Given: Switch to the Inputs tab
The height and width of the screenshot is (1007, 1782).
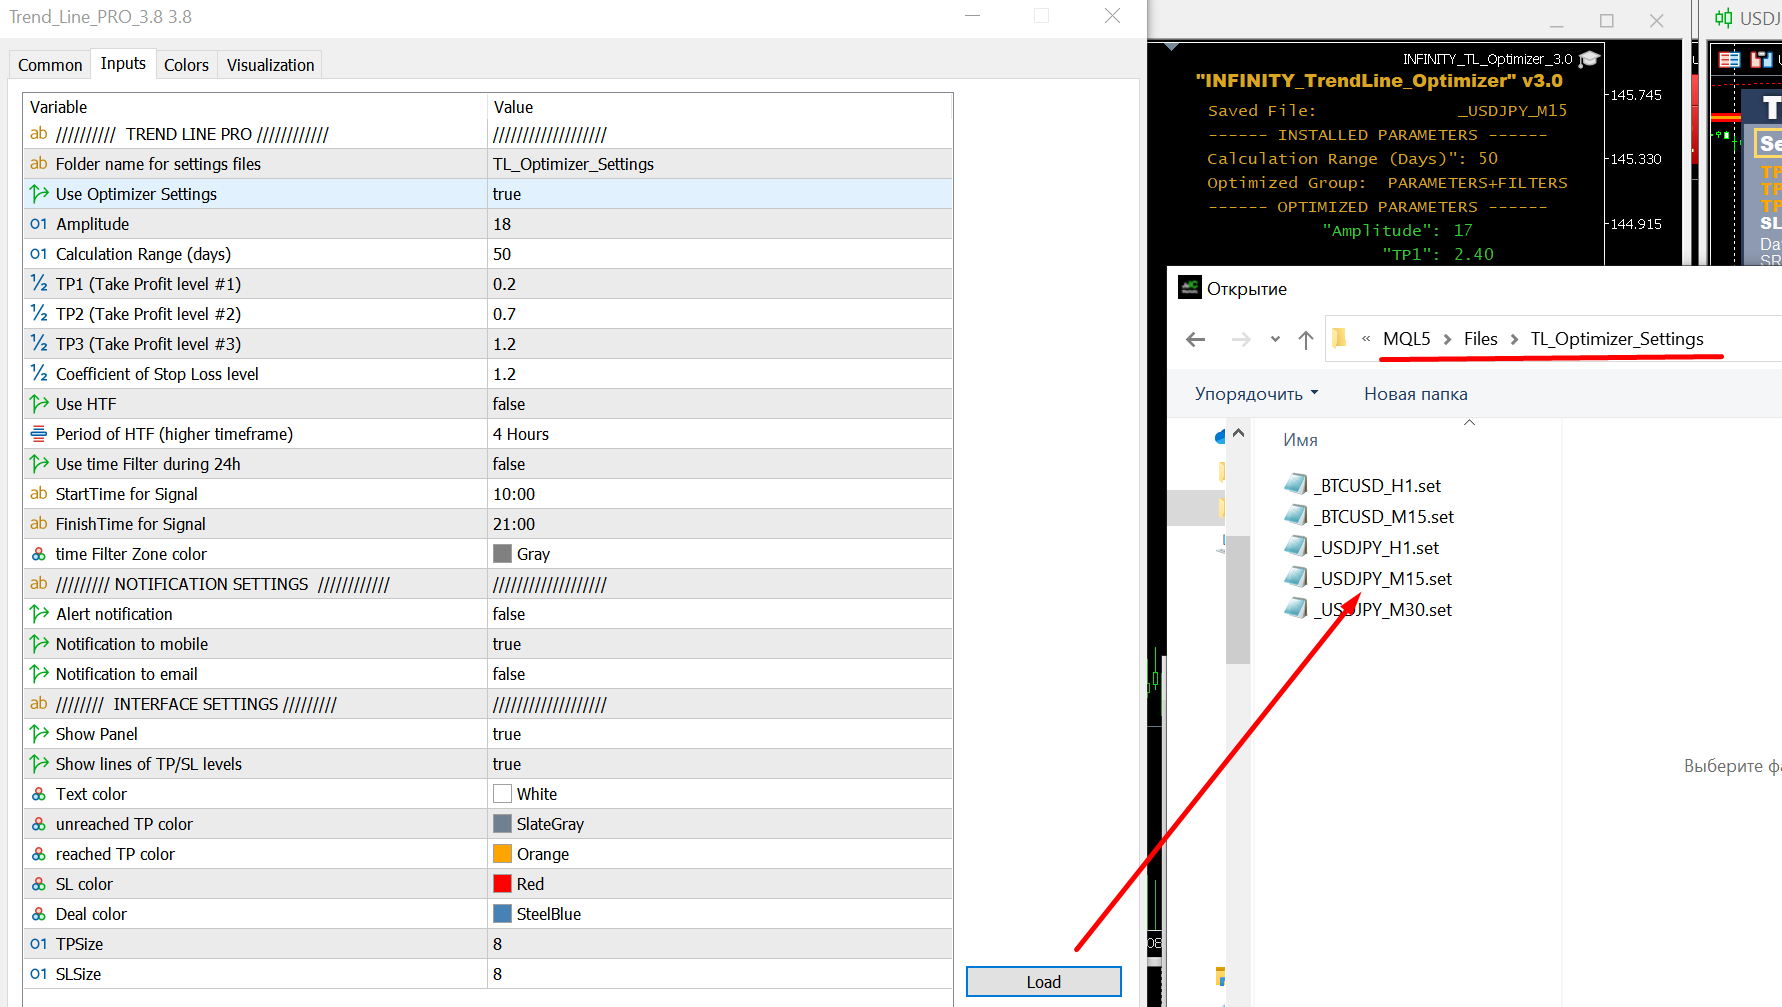Looking at the screenshot, I should [x=123, y=64].
